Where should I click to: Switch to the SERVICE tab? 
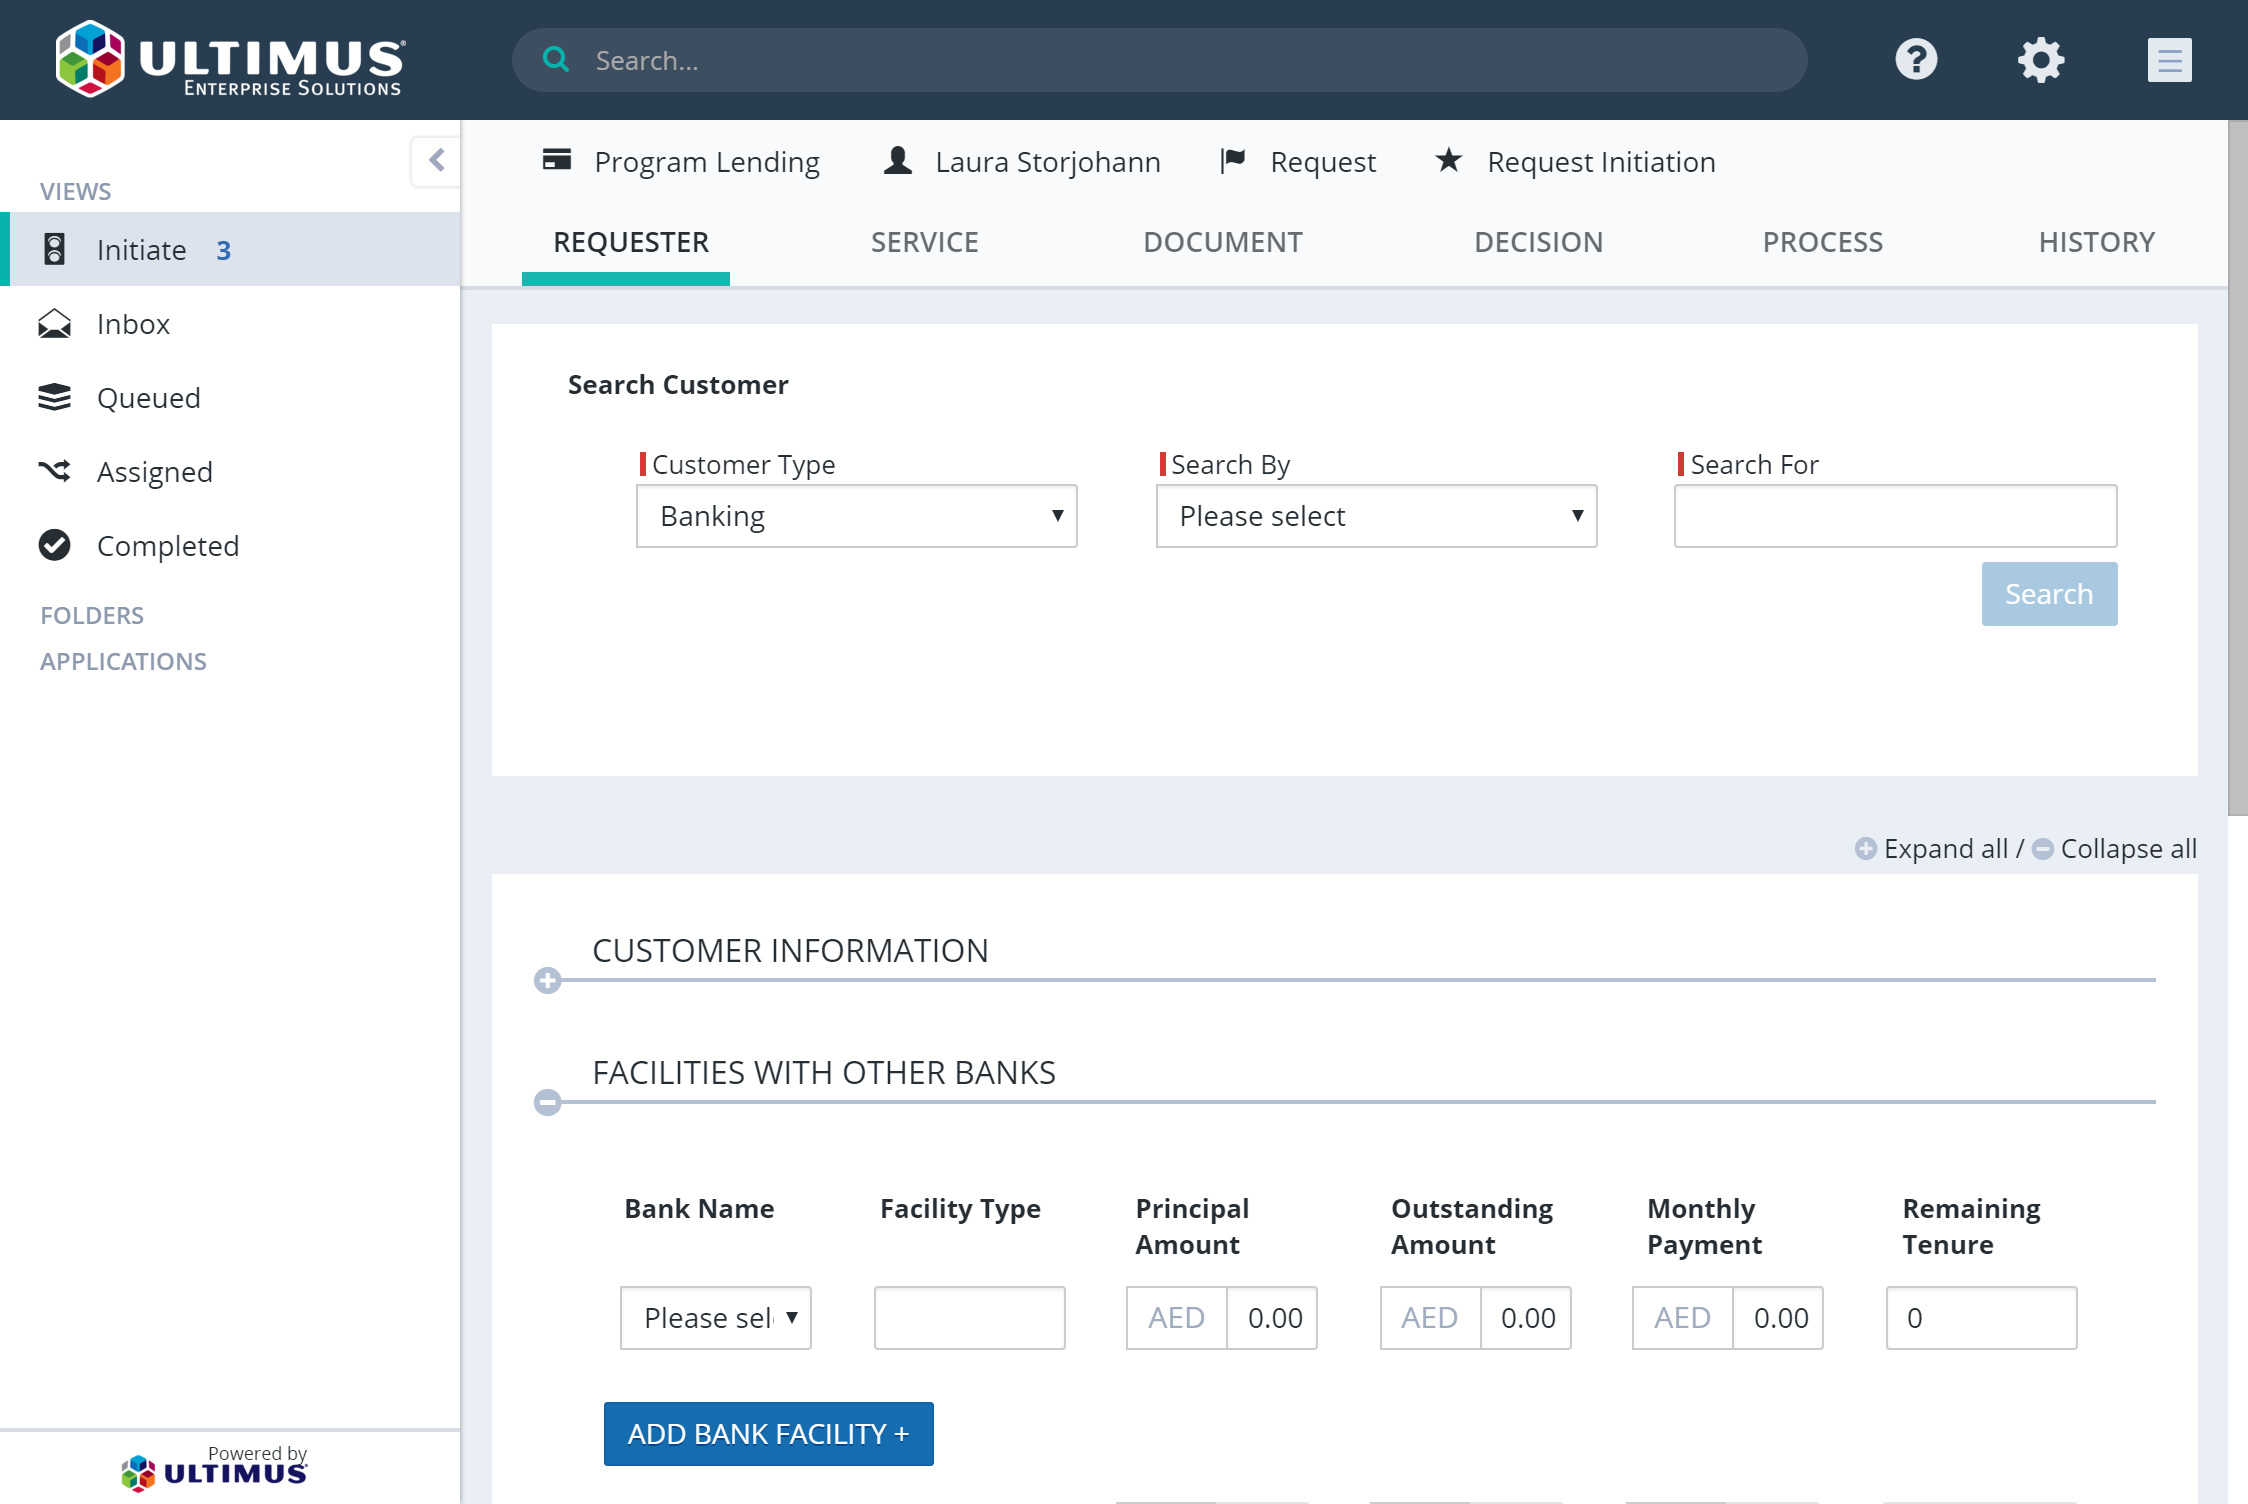[925, 242]
